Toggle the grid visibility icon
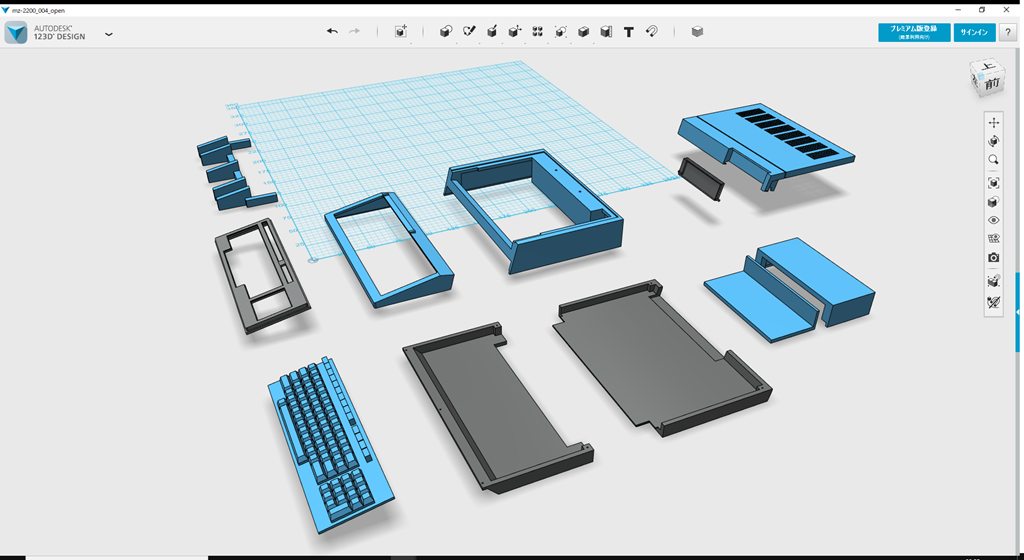Viewport: 1024px width, 560px height. (993, 239)
